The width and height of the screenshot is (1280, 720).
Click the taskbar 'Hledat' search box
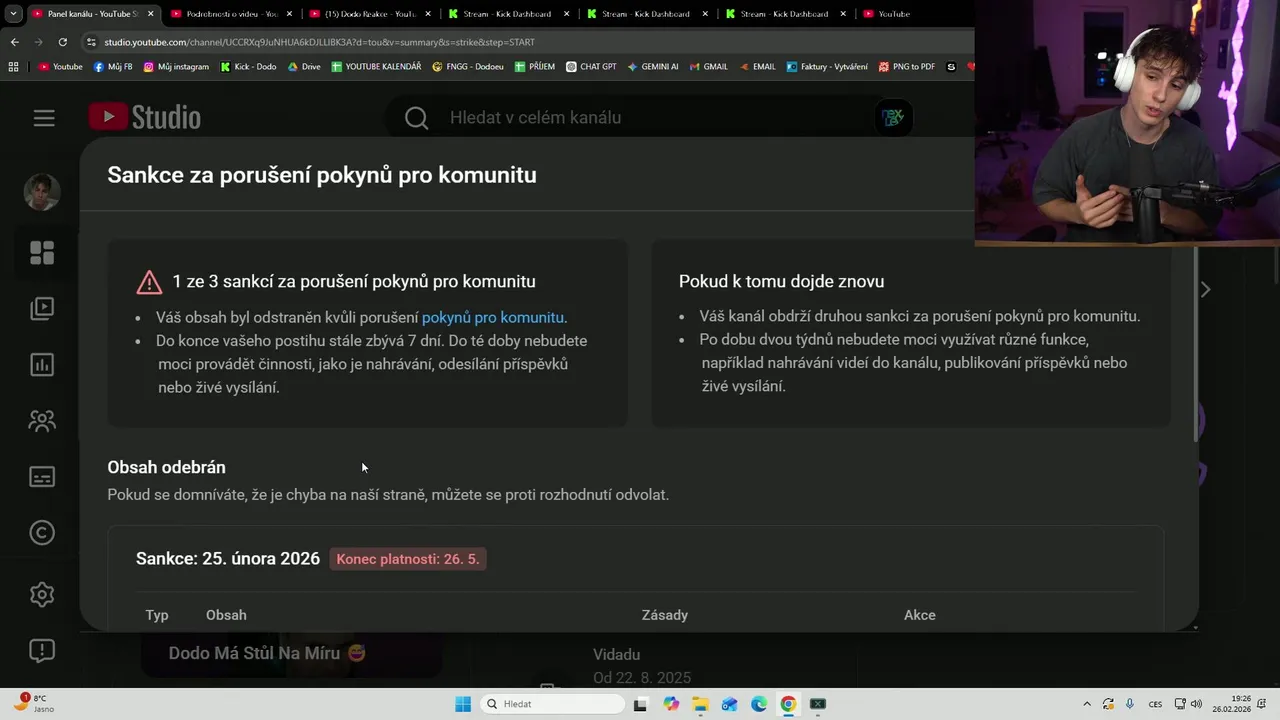(552, 704)
